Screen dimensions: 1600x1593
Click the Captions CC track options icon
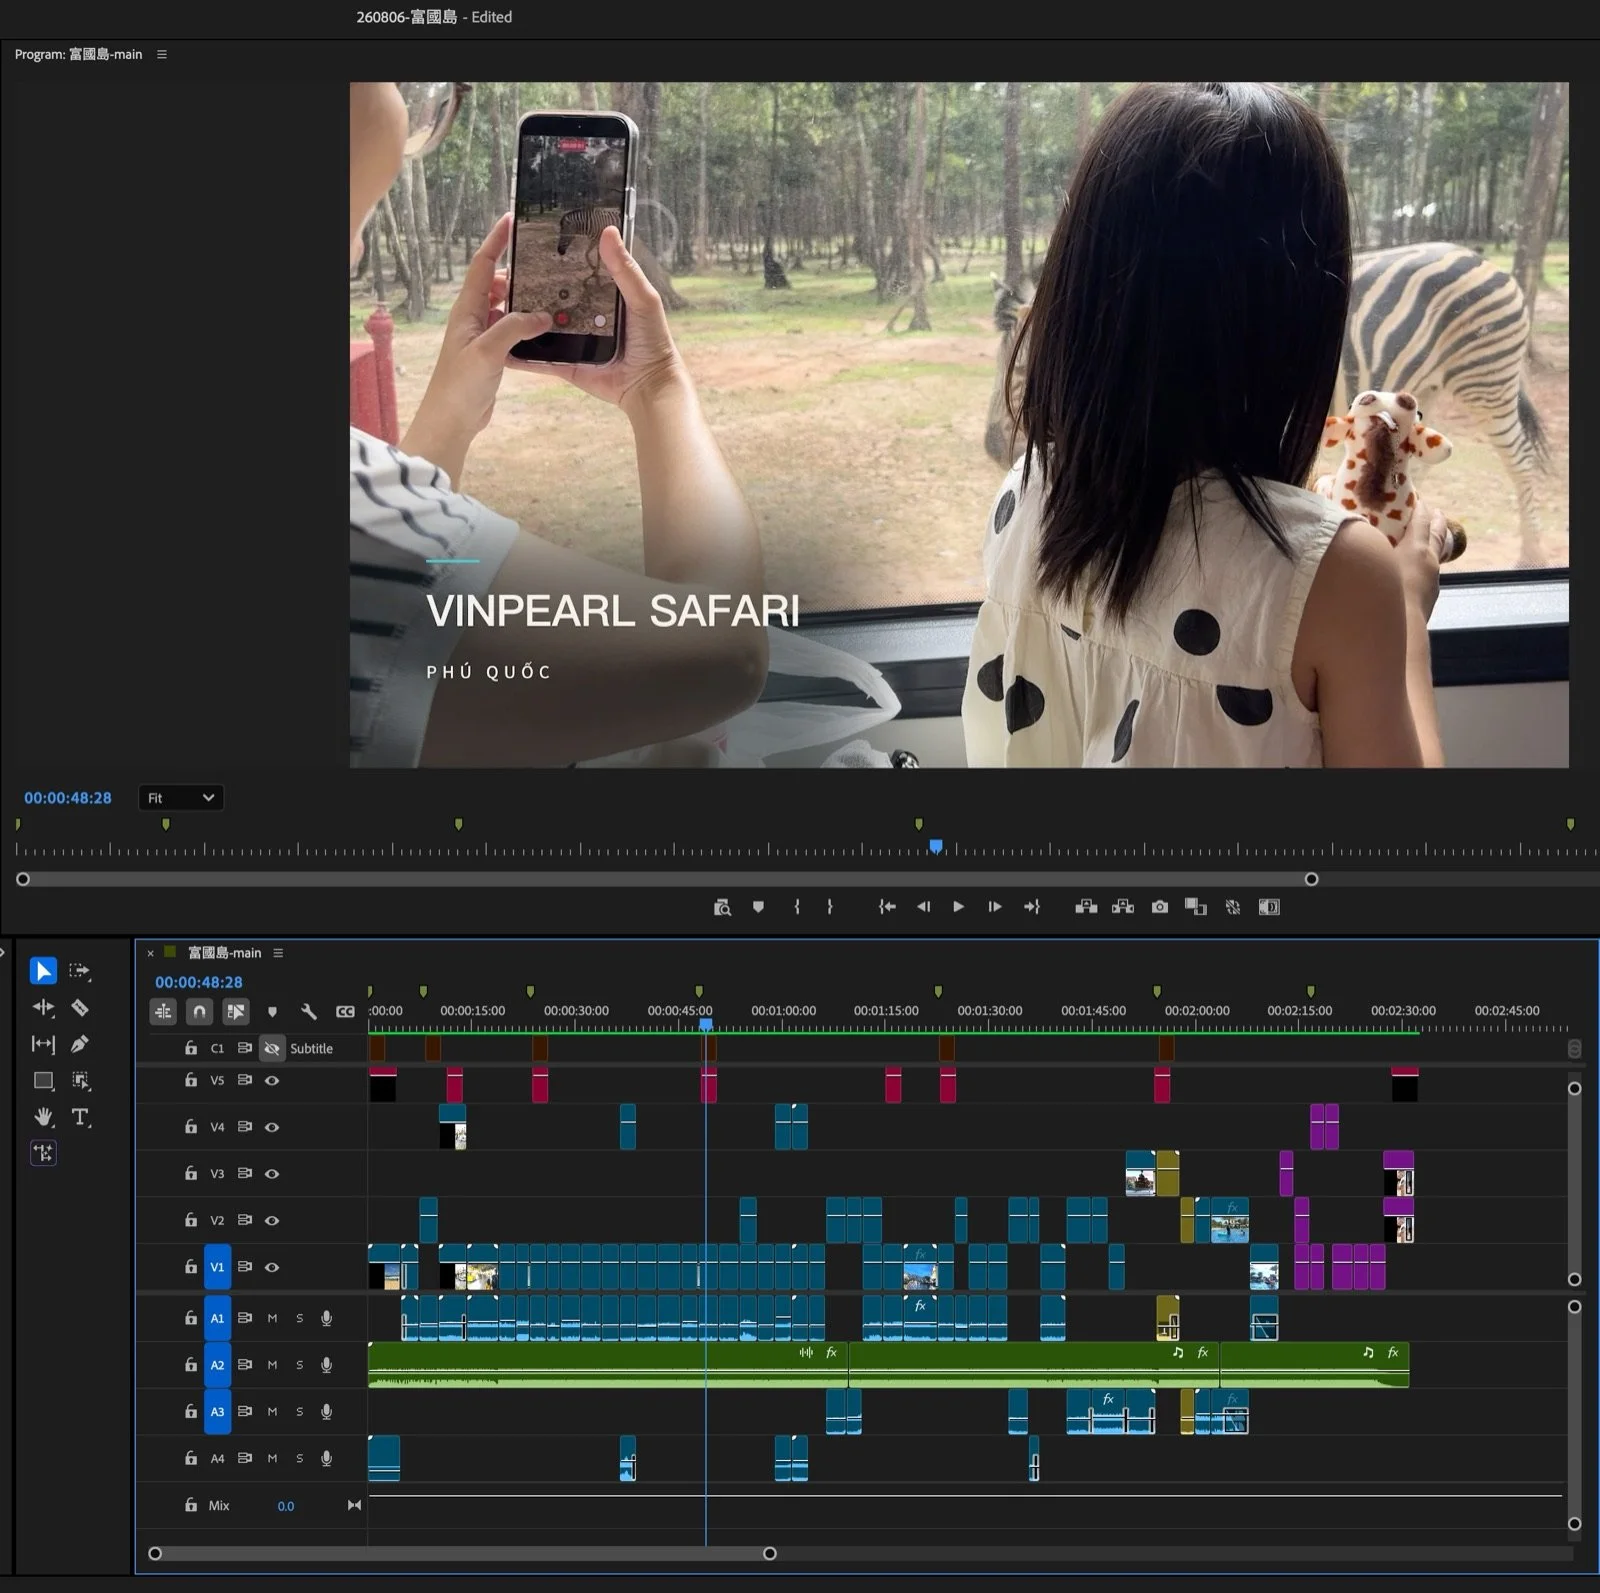[x=345, y=1011]
